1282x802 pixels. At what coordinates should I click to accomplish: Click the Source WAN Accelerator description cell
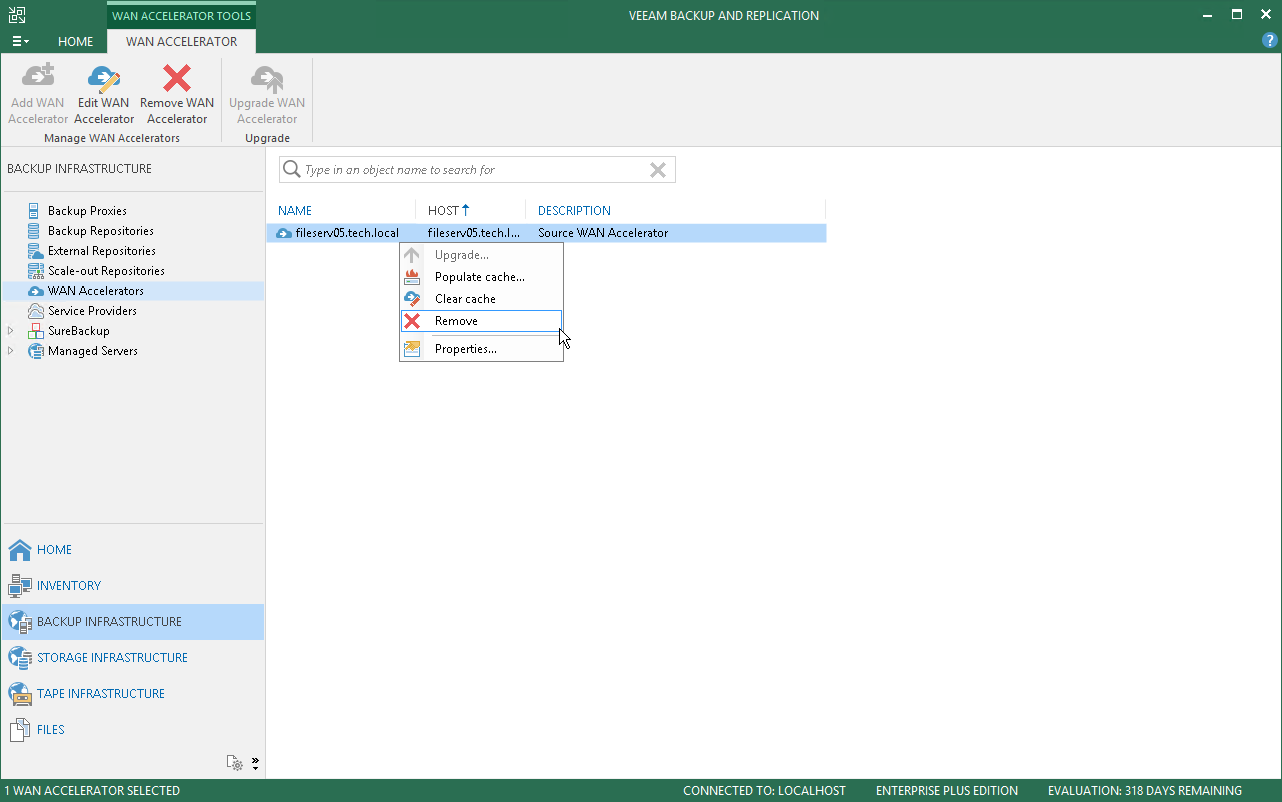click(603, 233)
